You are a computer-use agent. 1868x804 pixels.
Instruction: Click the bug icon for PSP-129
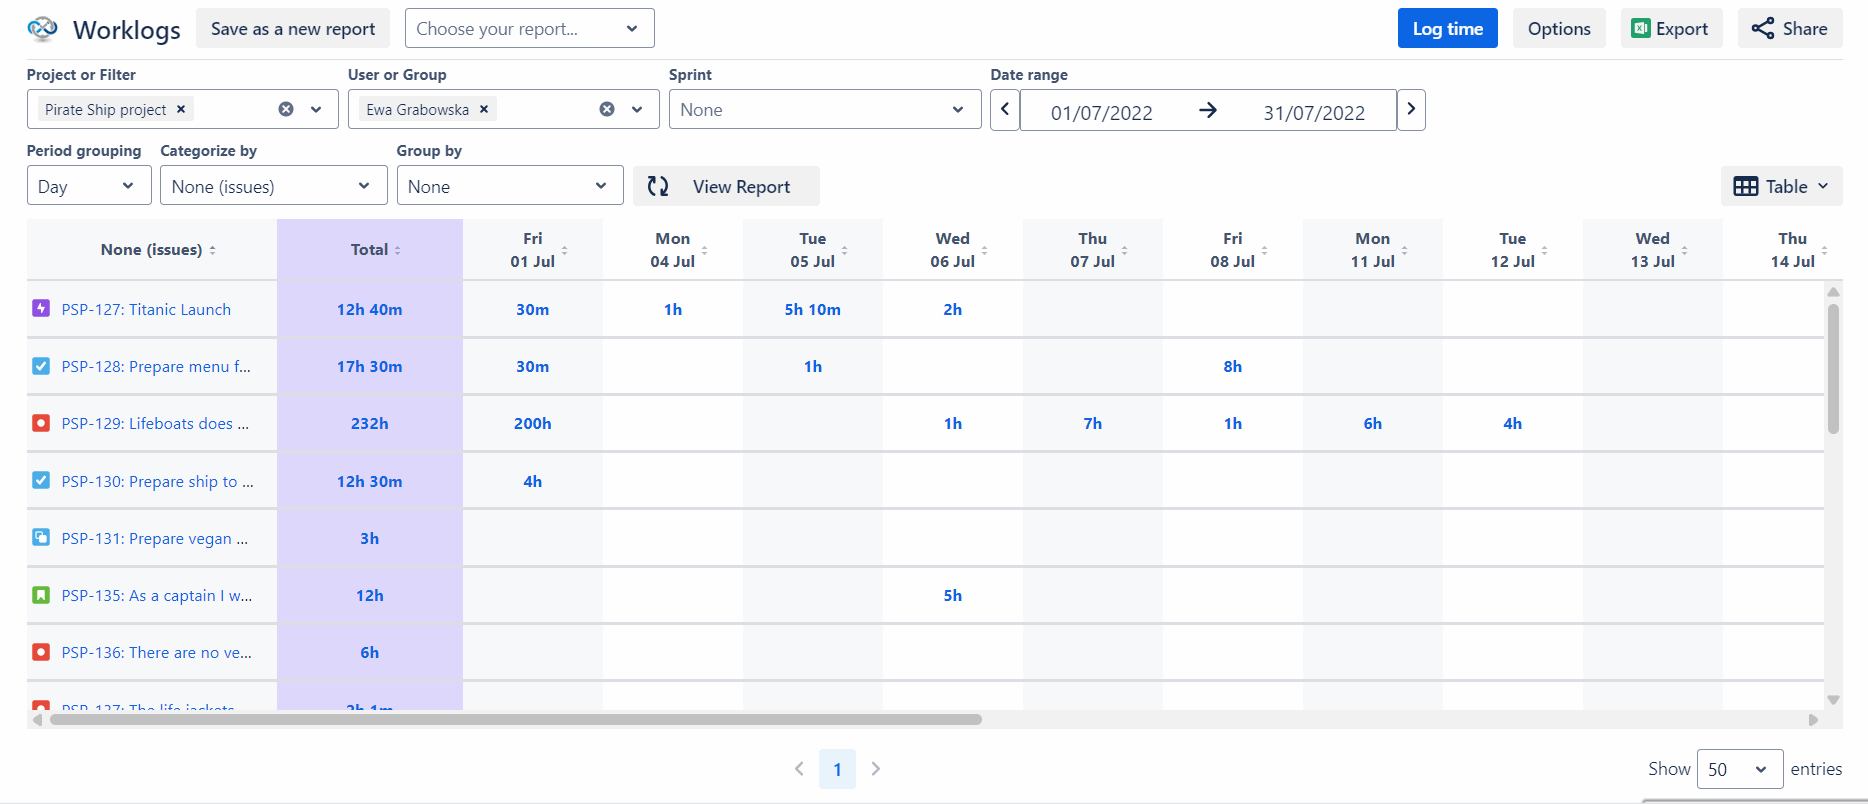[41, 423]
